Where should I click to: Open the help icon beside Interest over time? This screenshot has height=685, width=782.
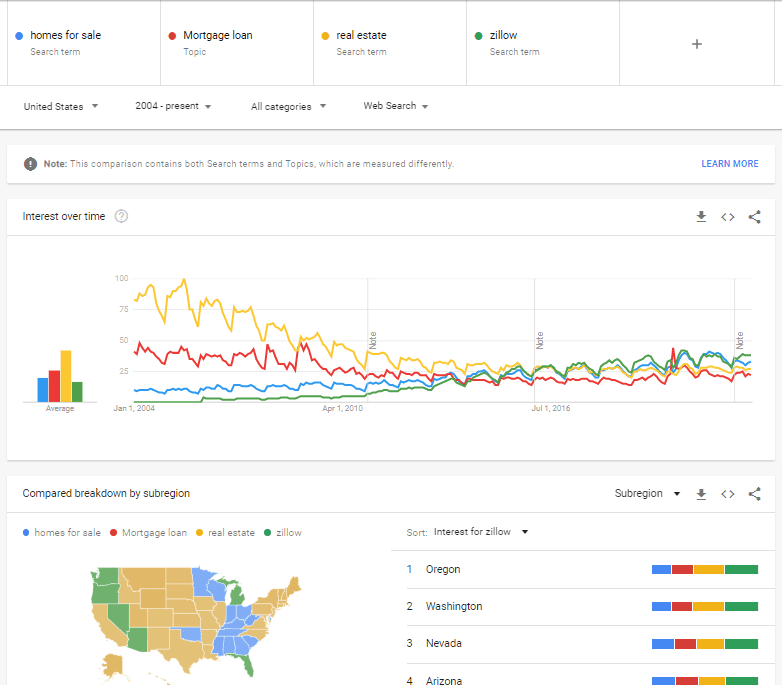121,216
